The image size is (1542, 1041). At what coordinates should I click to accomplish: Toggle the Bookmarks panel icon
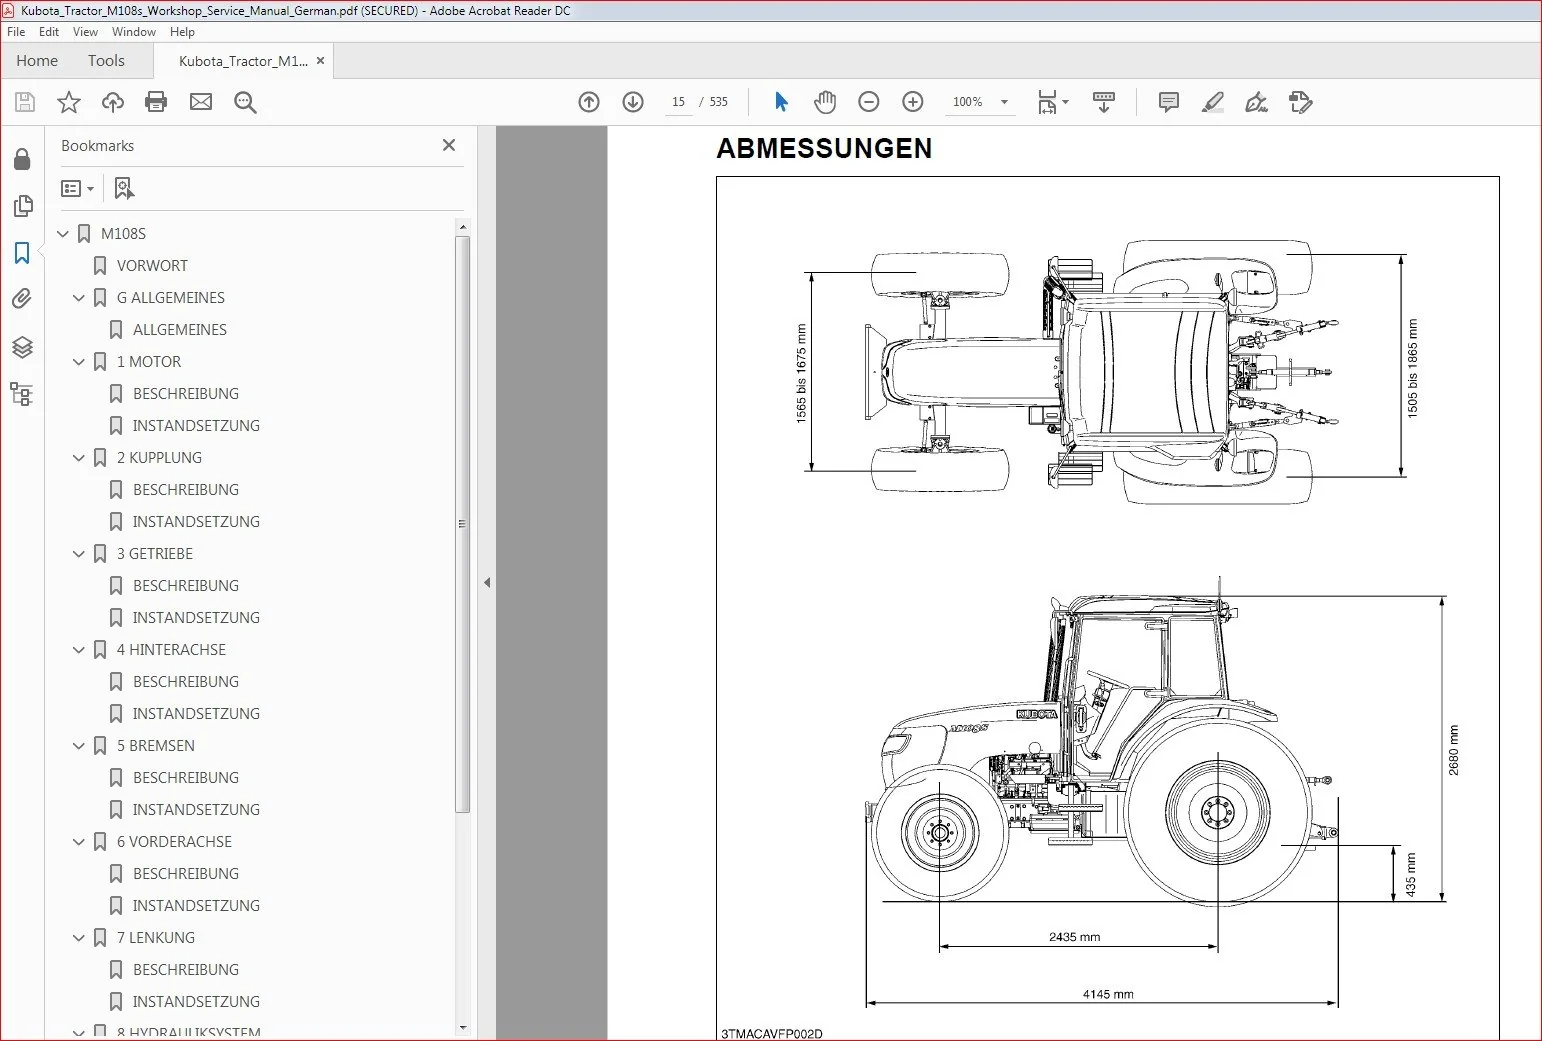22,253
